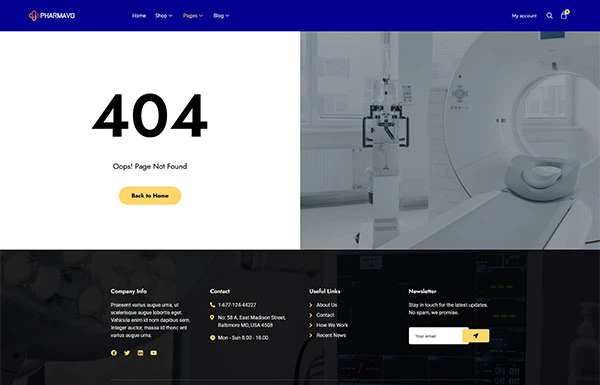Open the About Us footer link

click(x=326, y=305)
